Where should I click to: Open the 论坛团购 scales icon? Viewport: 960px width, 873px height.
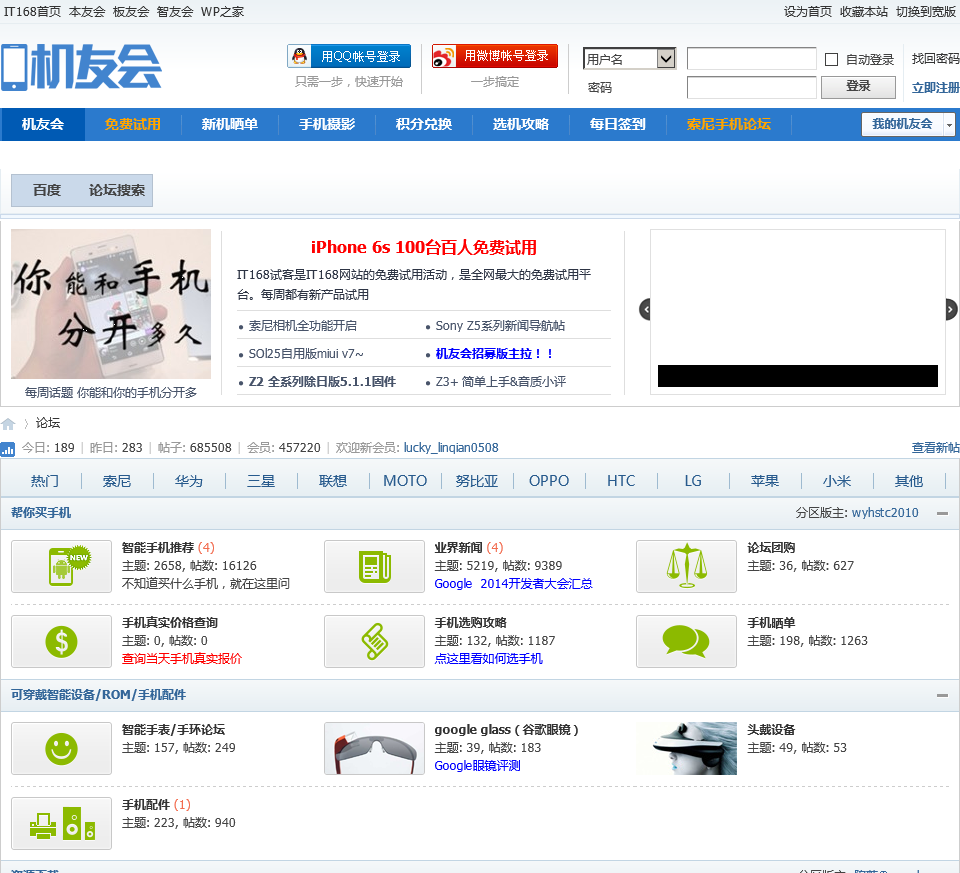[686, 566]
